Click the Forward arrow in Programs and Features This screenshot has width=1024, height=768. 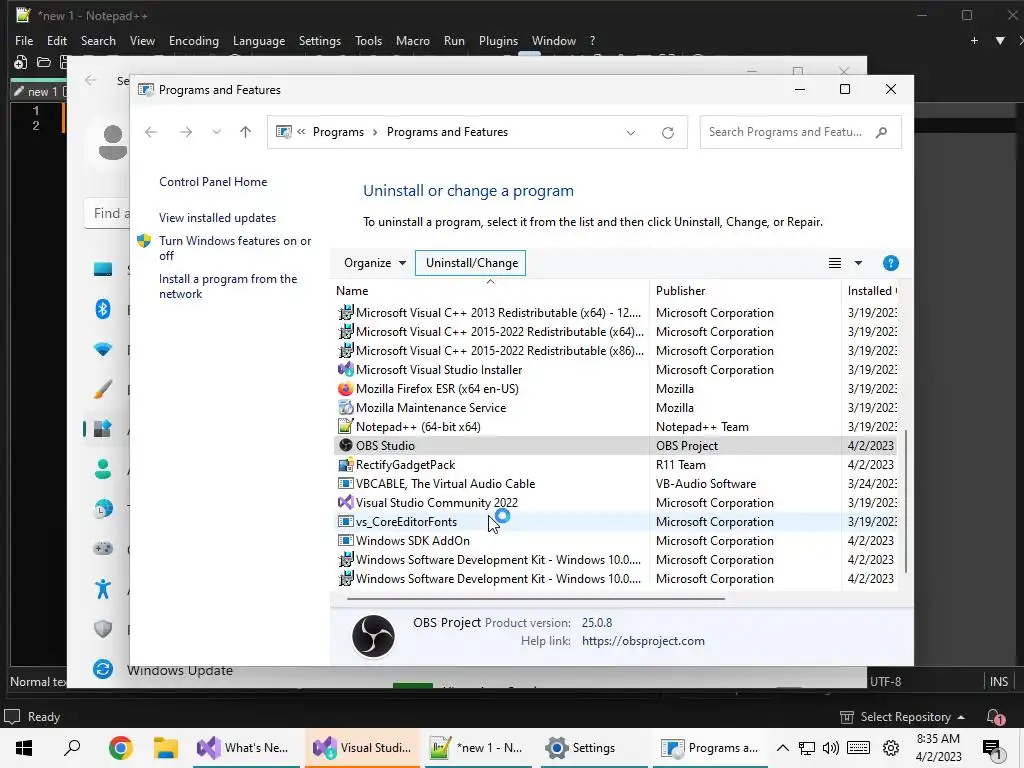point(186,132)
